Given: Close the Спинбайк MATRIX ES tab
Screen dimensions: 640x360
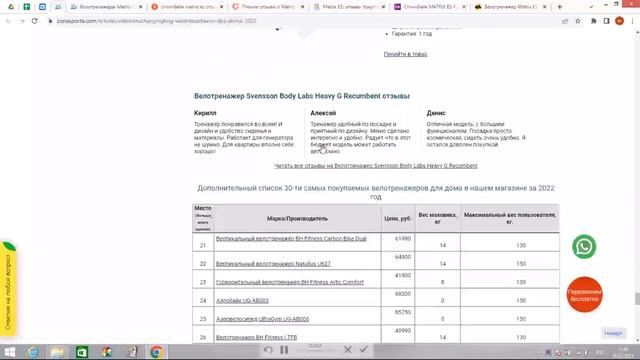Looking at the screenshot, I should (464, 7).
